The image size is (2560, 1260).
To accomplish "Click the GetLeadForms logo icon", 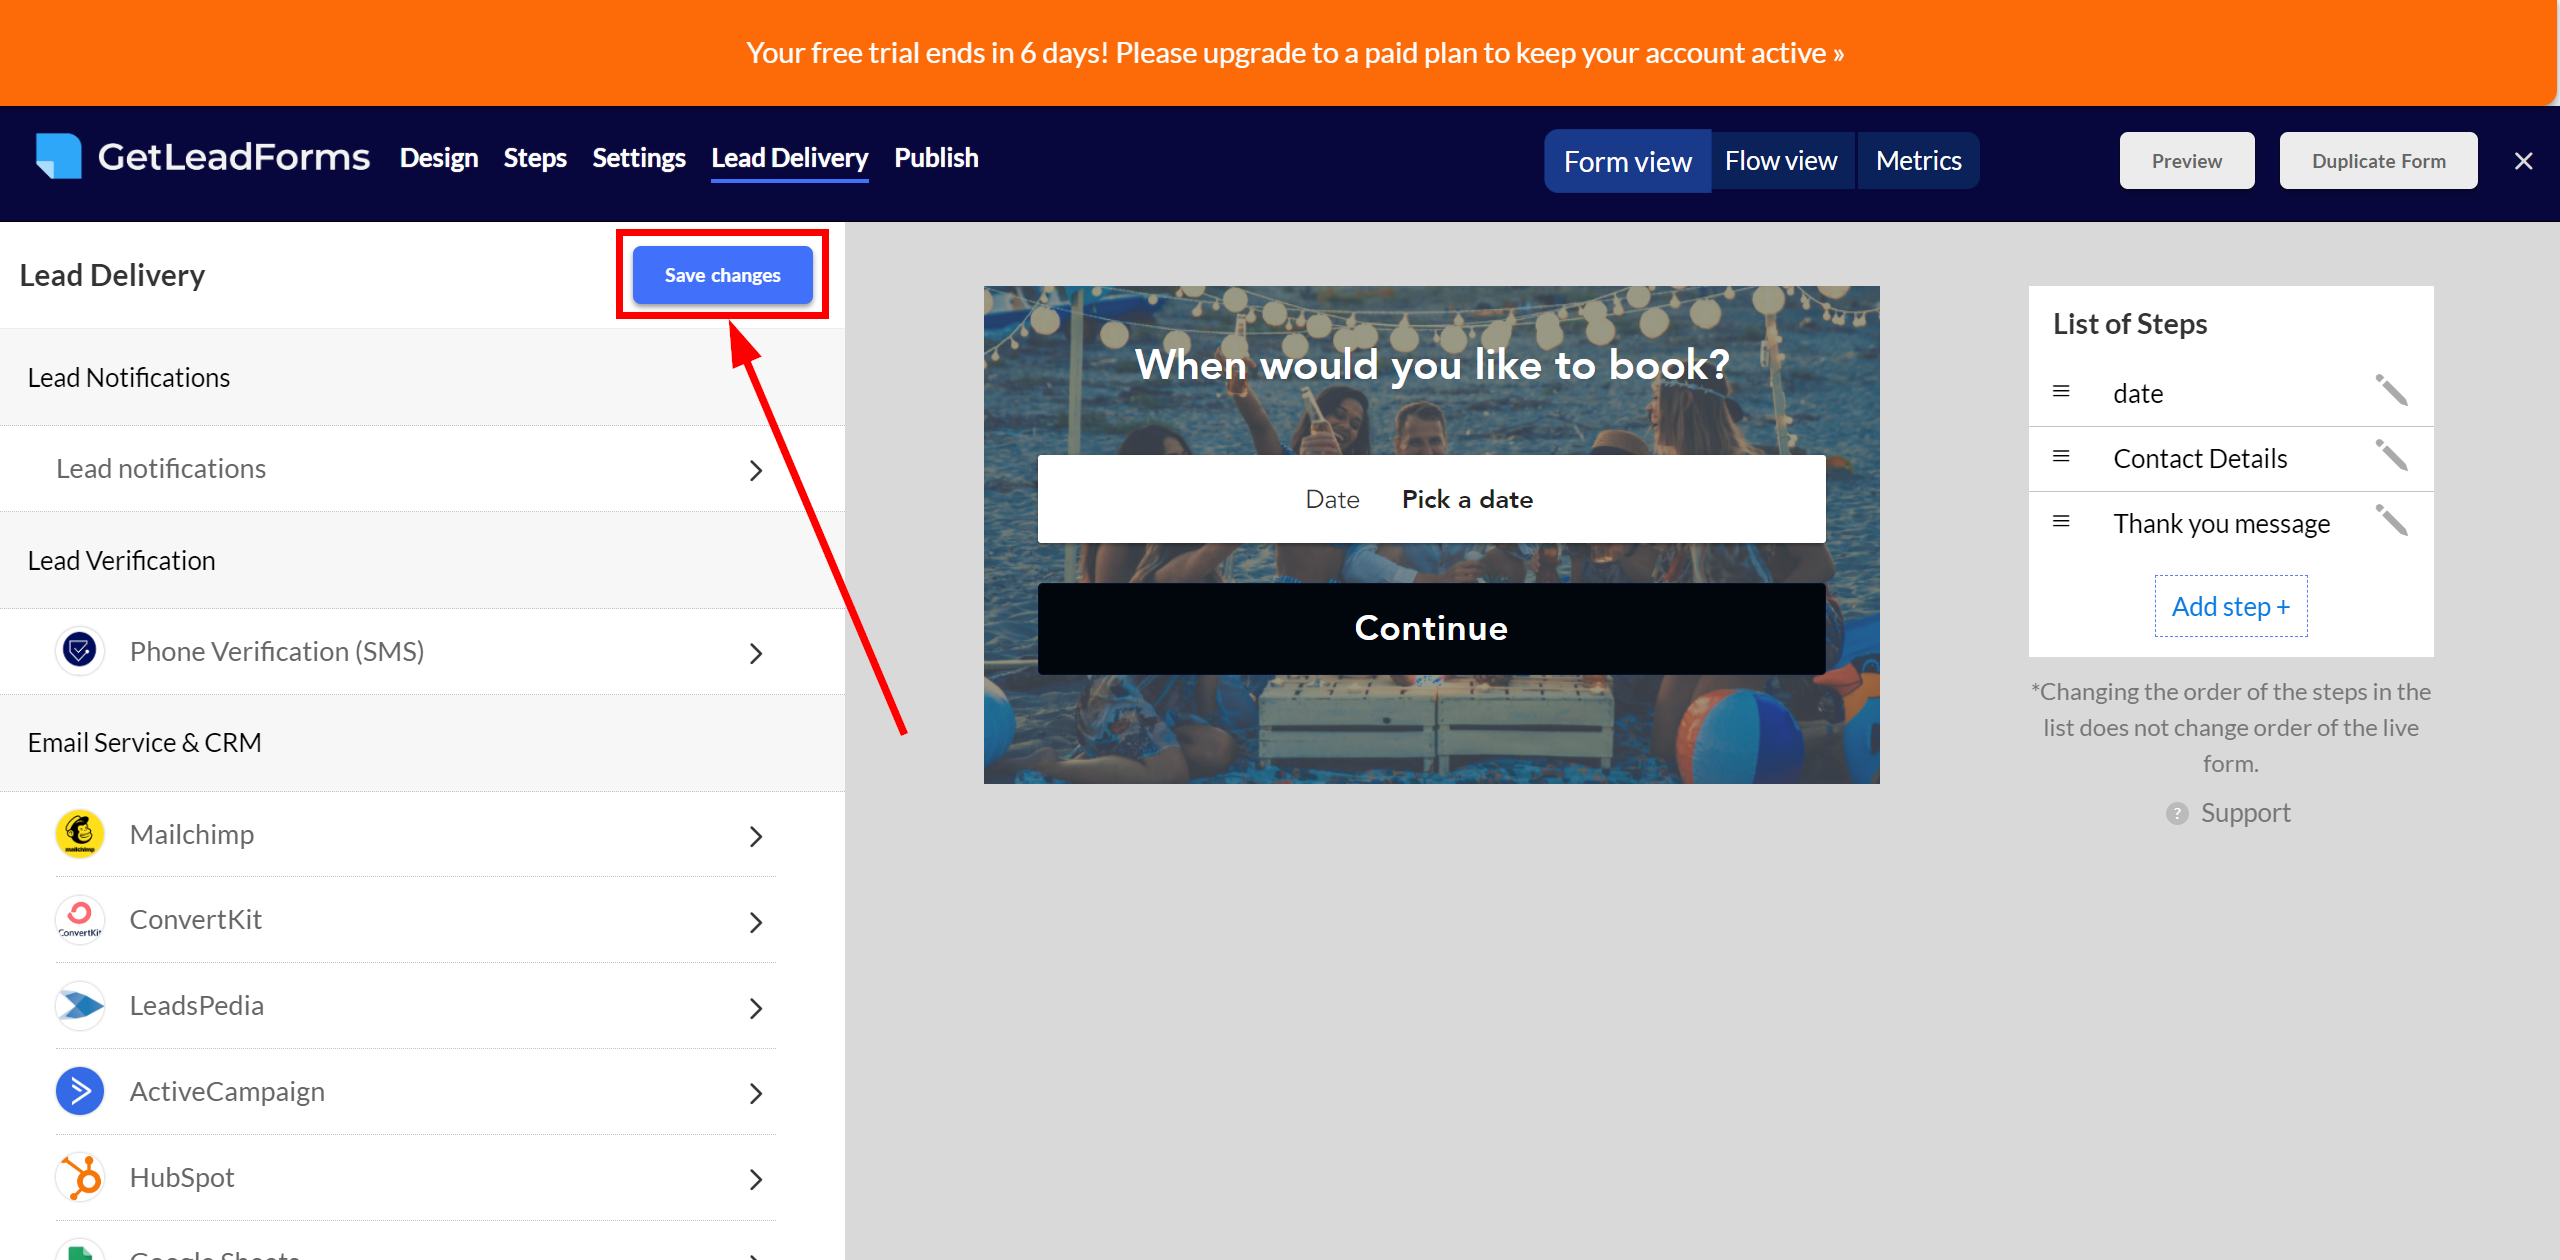I will (x=58, y=157).
